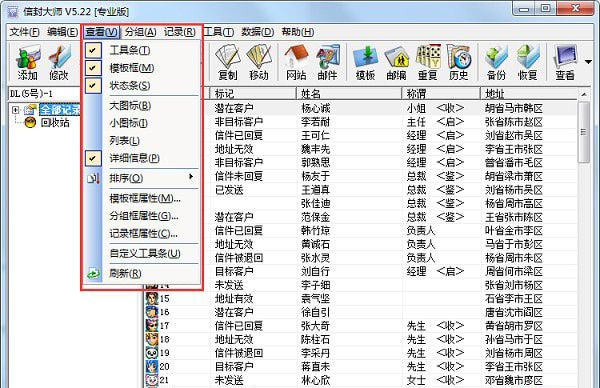Open the 数据(D) menu
The height and width of the screenshot is (388, 600).
[258, 32]
